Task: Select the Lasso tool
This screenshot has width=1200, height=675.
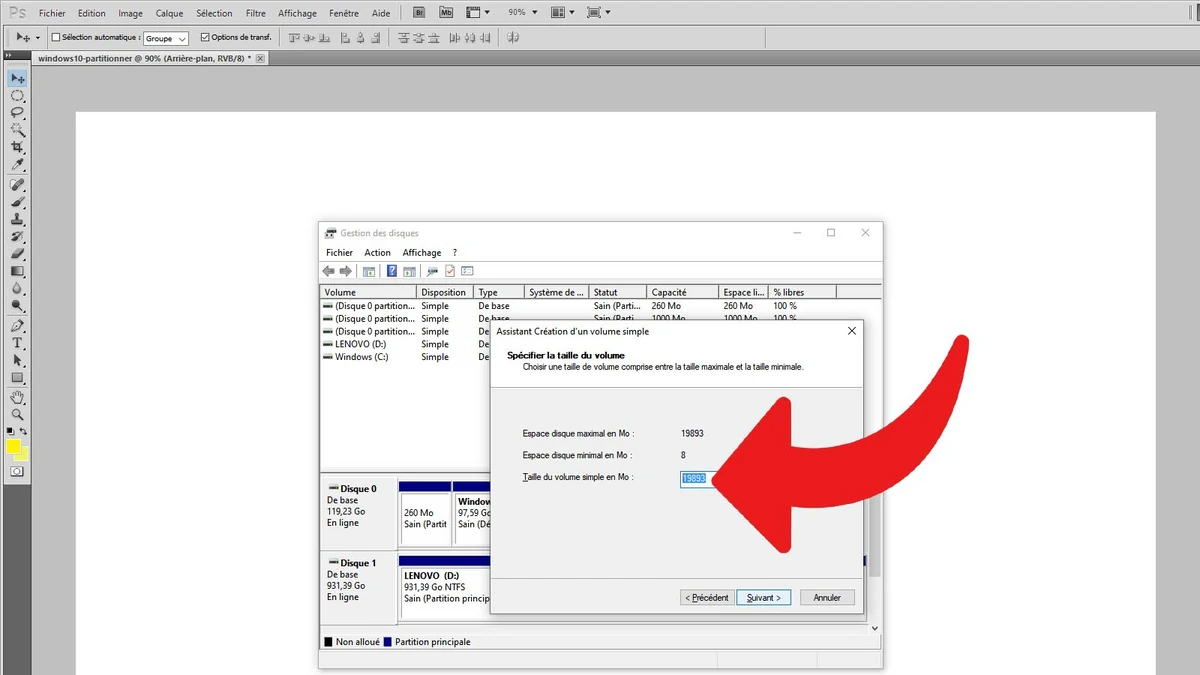Action: point(17,113)
